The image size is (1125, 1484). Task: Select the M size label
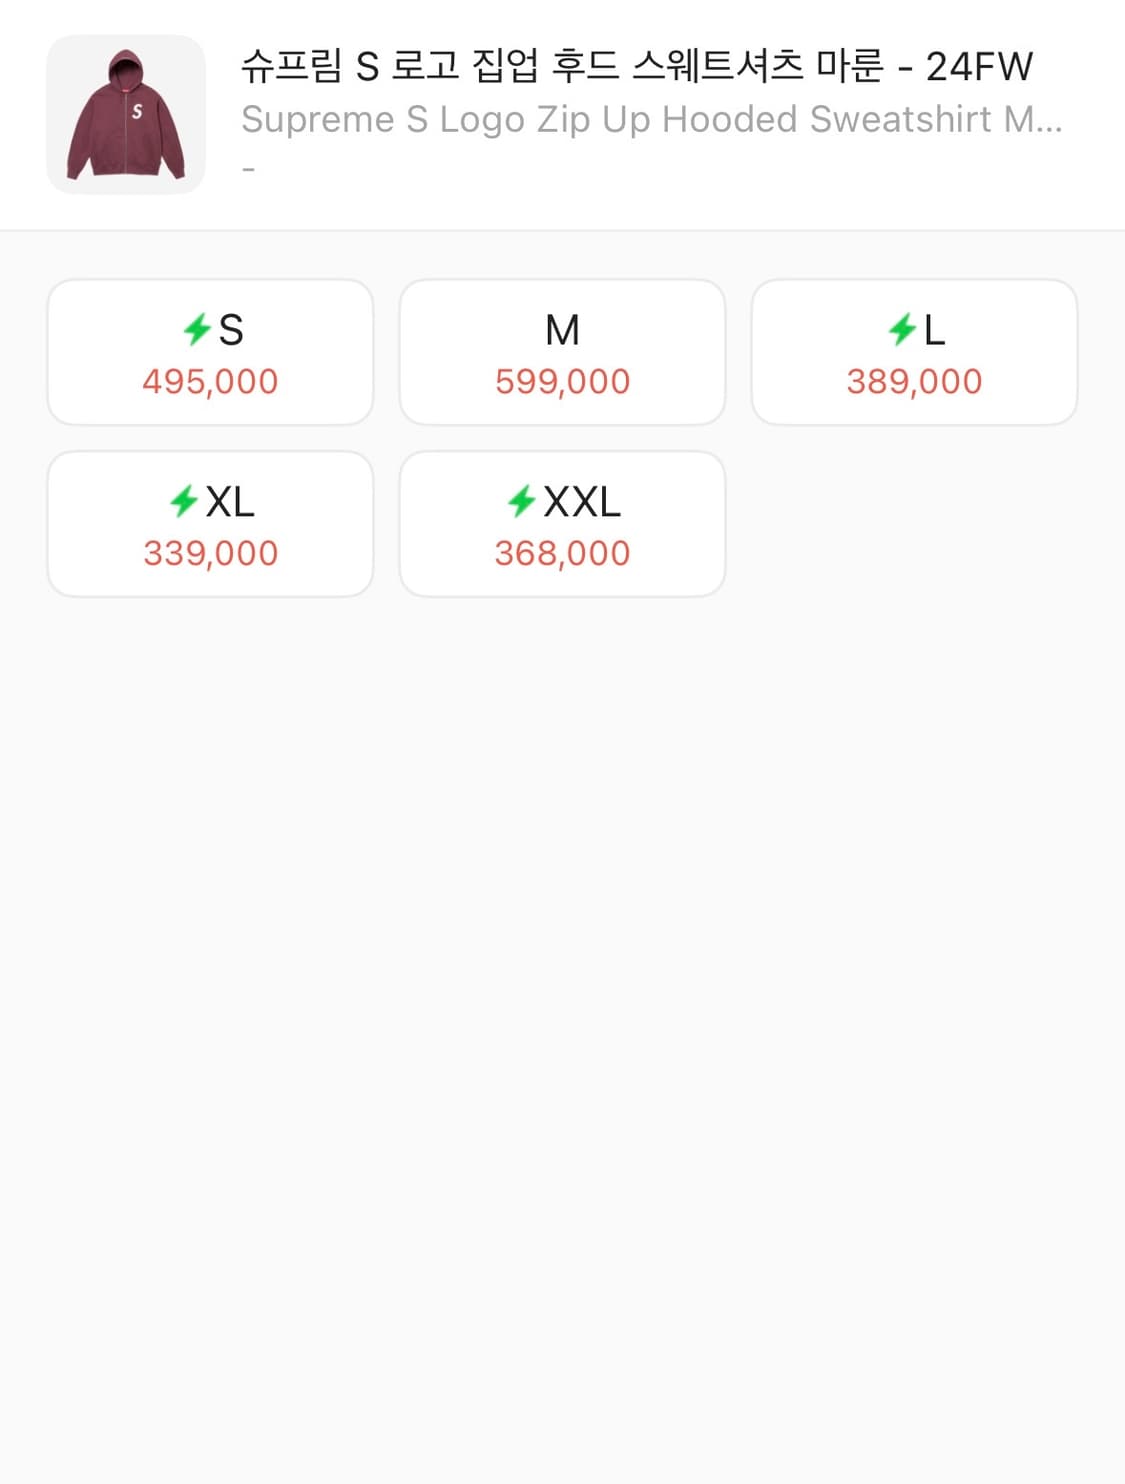click(x=562, y=330)
